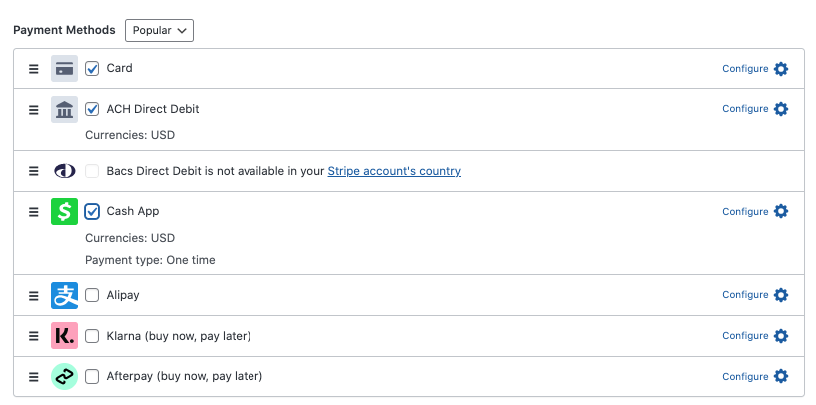Click the Klarna gear icon

click(x=781, y=336)
